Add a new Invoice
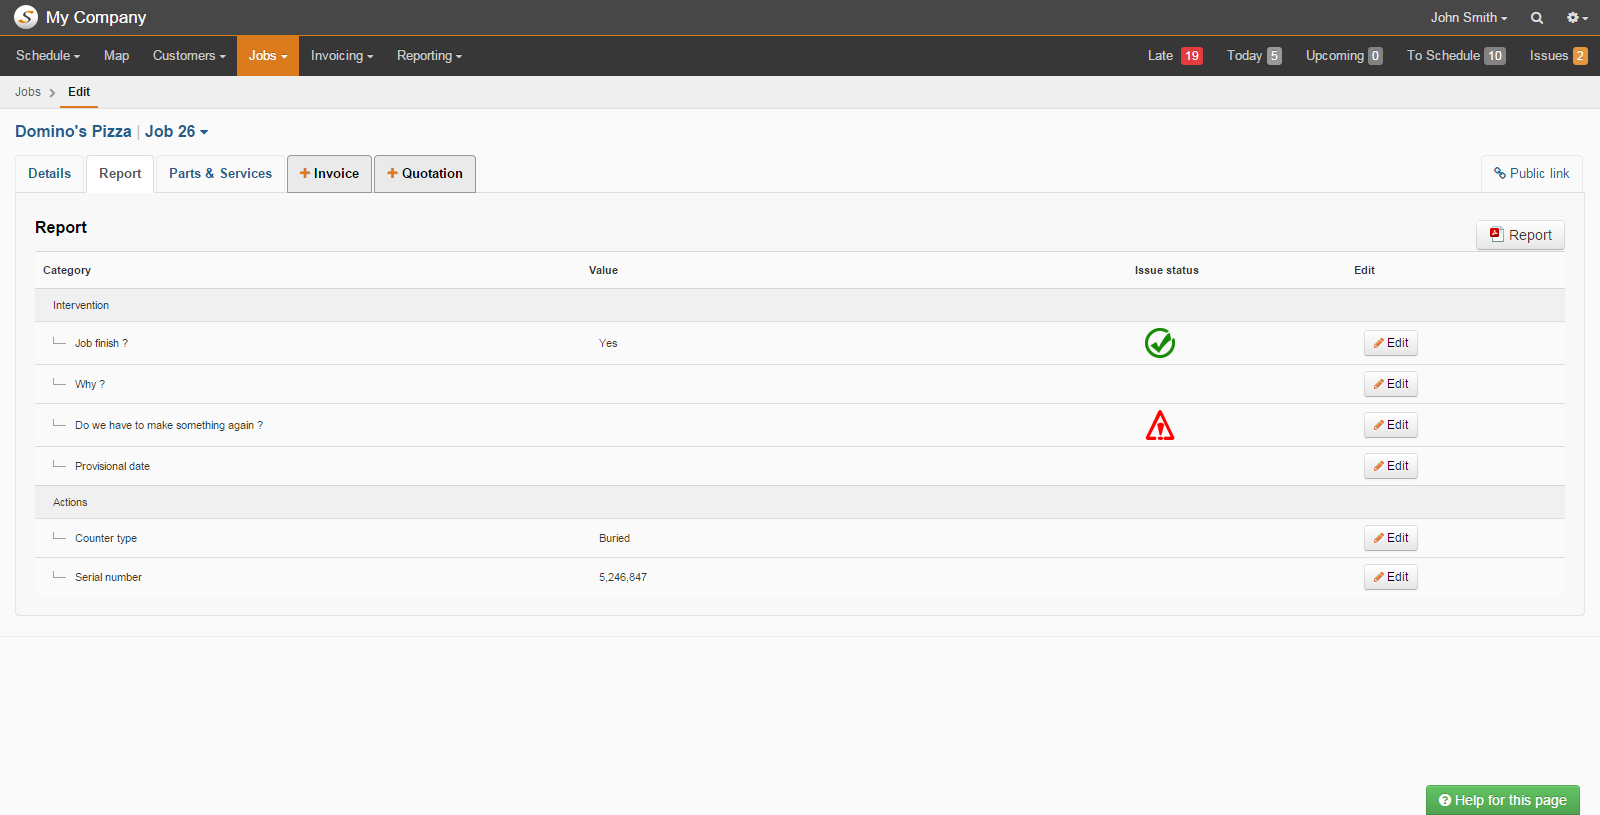1600x815 pixels. tap(329, 173)
